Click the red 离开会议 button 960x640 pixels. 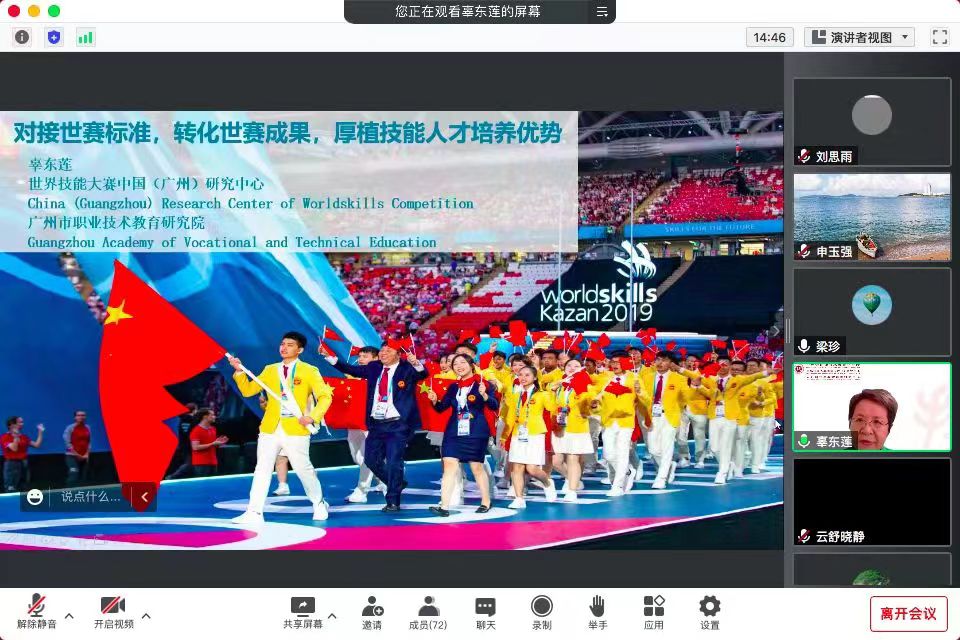(908, 613)
